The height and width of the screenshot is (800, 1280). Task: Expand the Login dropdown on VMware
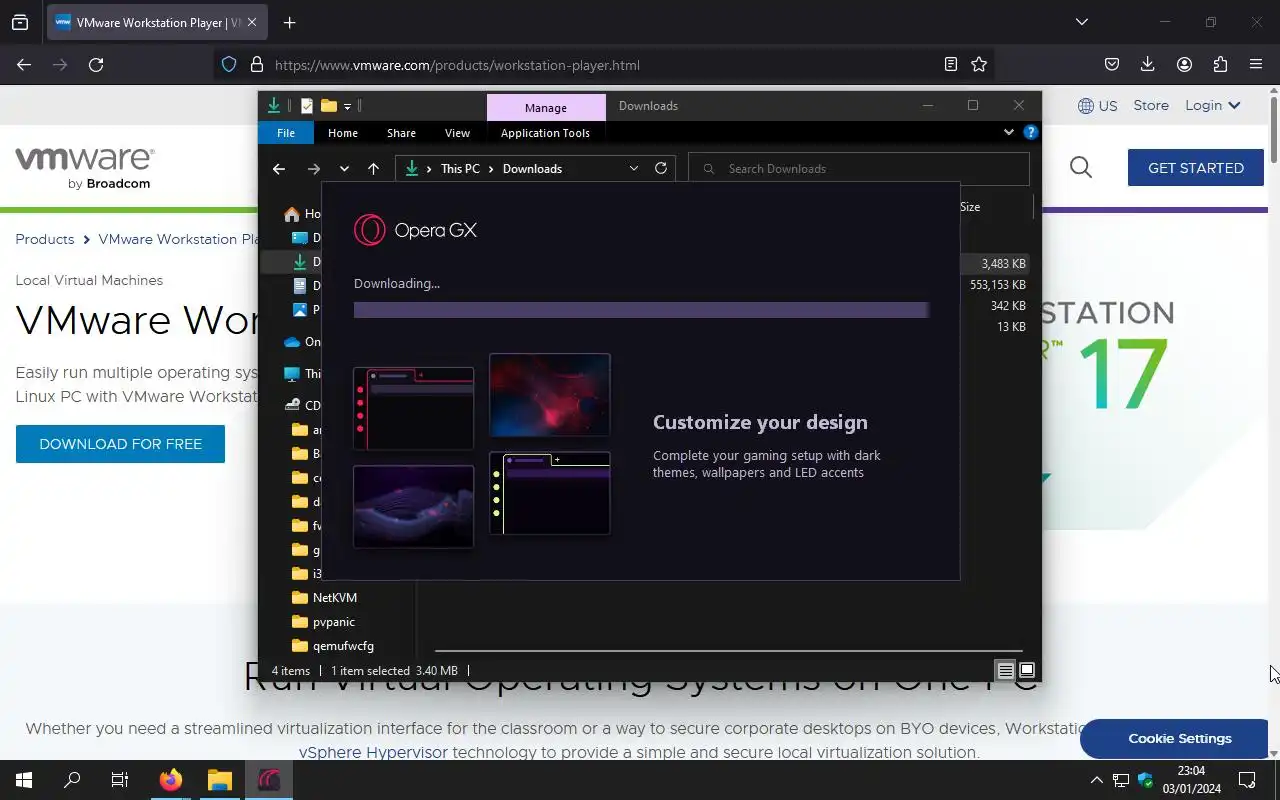(x=1212, y=105)
